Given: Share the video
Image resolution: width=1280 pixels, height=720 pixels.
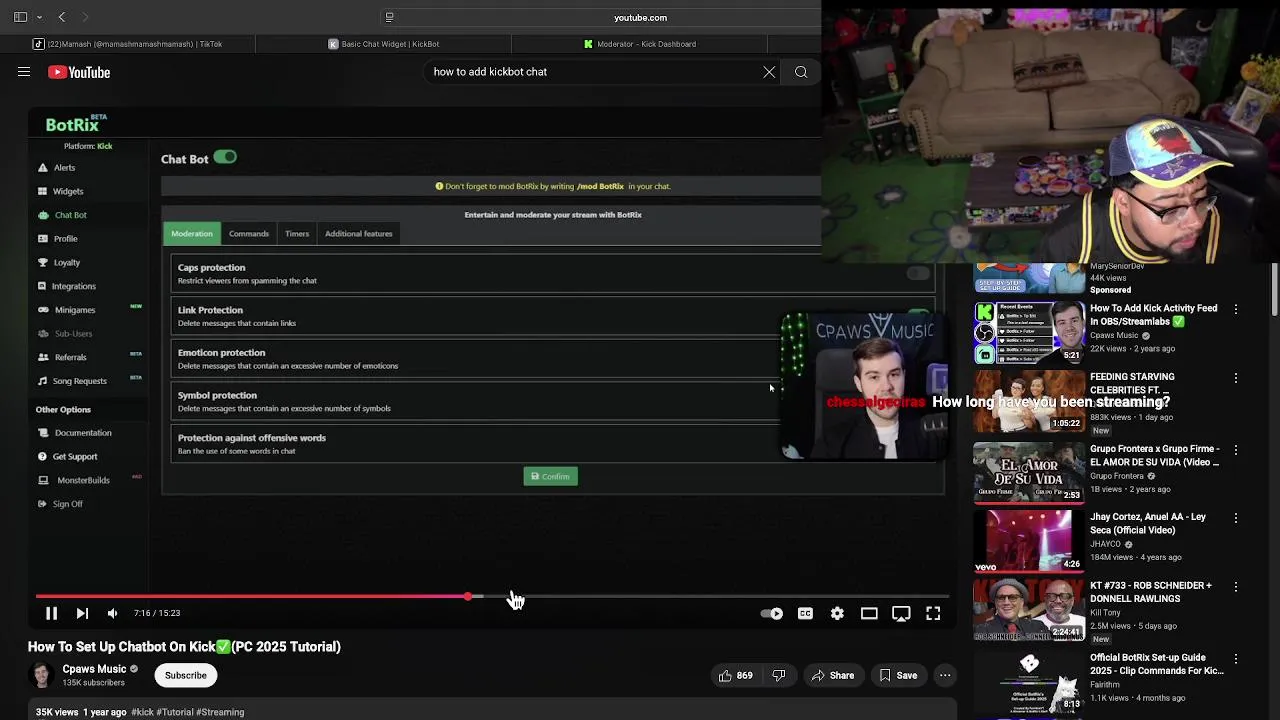Looking at the screenshot, I should (832, 675).
